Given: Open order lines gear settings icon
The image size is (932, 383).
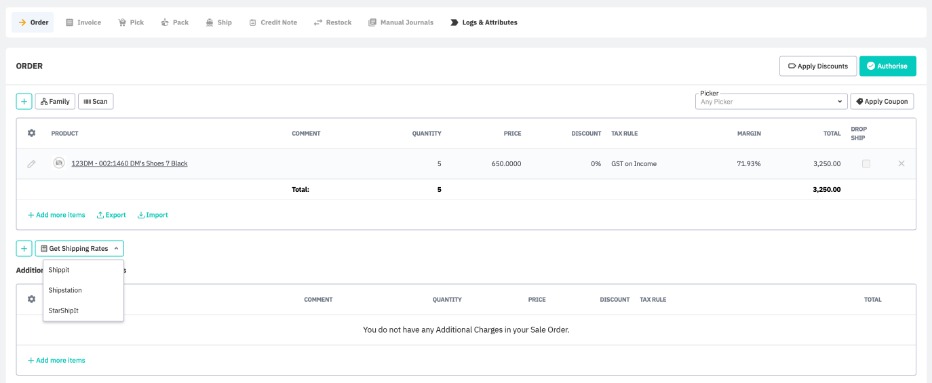Looking at the screenshot, I should pos(32,133).
